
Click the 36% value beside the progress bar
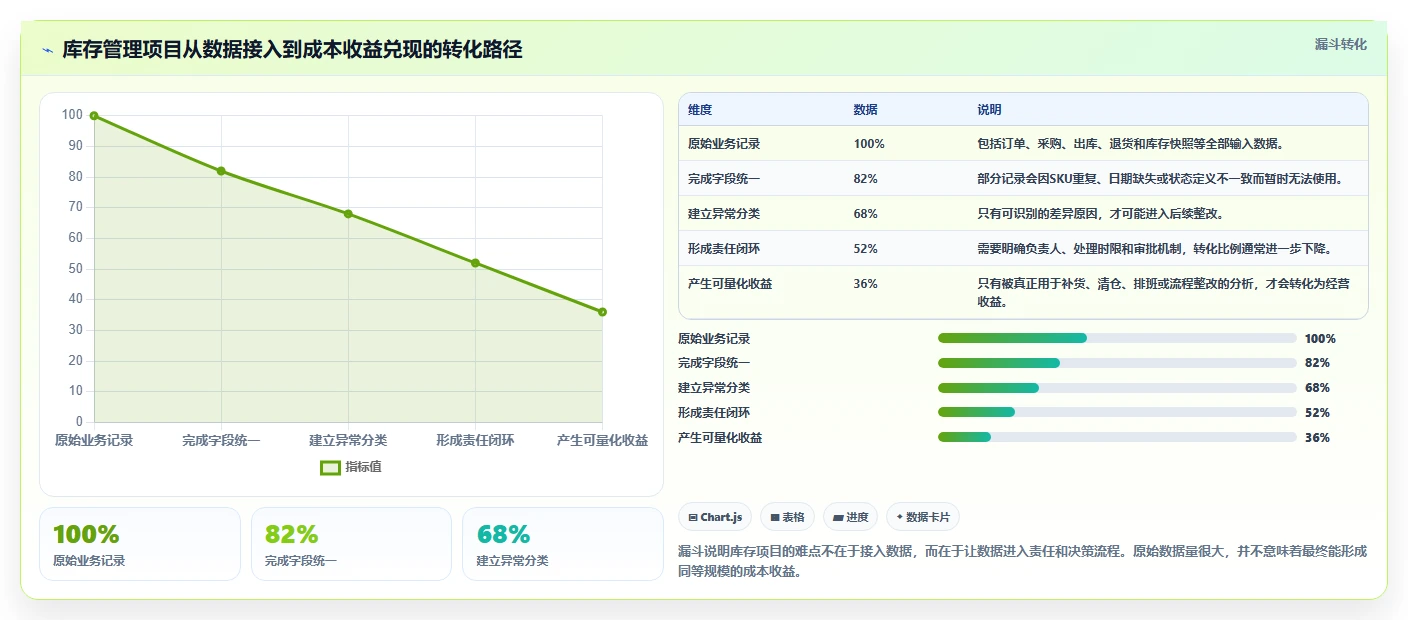1317,438
